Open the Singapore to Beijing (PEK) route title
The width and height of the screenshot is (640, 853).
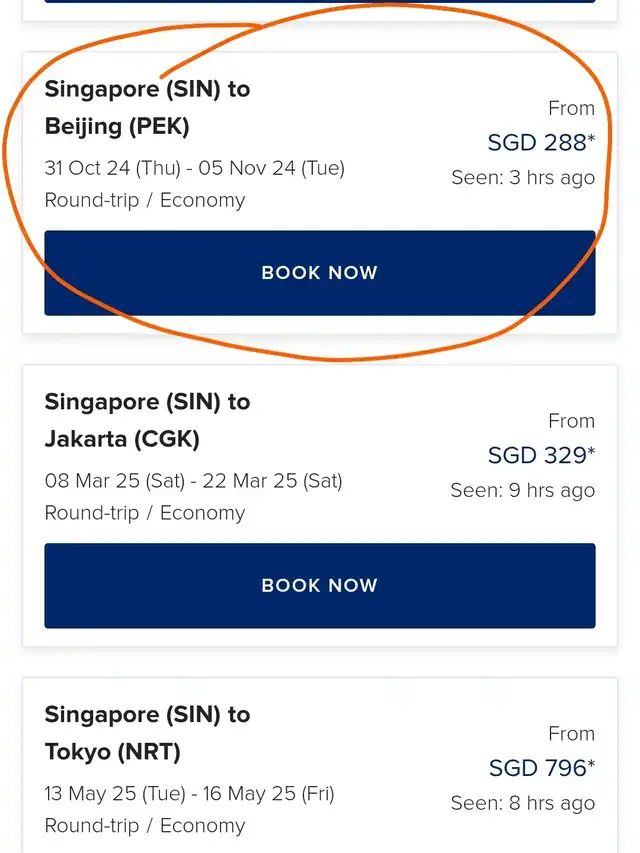click(x=147, y=108)
